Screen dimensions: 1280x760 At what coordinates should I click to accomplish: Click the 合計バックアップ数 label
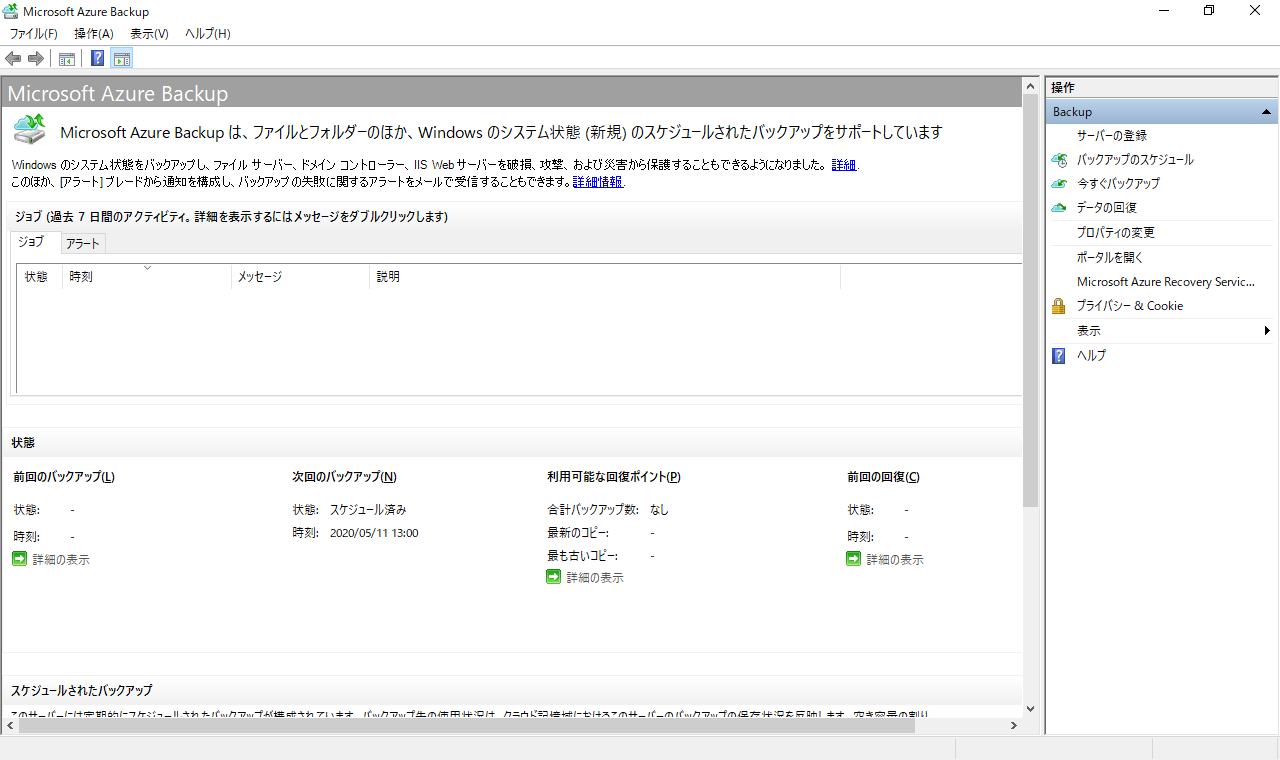[592, 509]
